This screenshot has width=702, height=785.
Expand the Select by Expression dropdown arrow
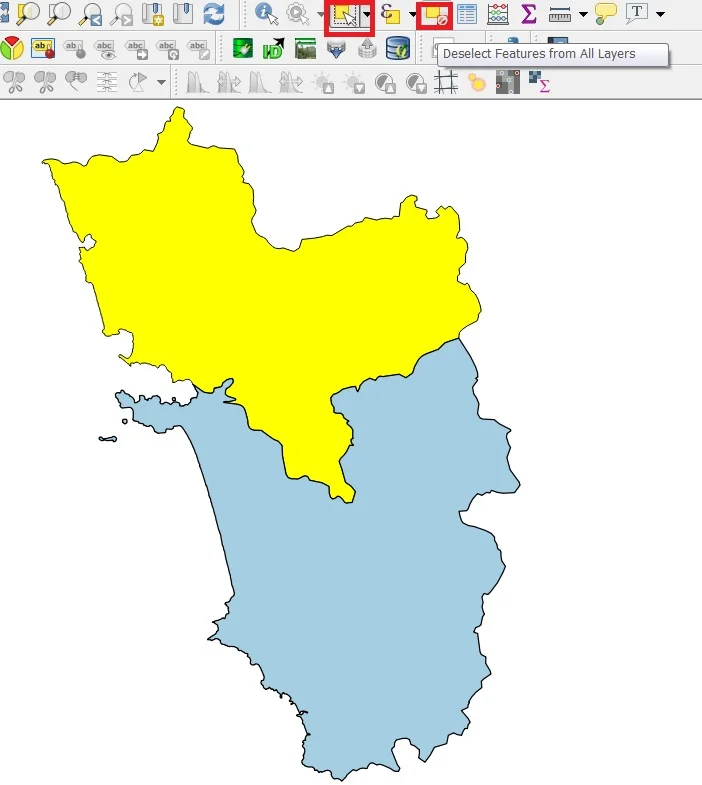pos(413,15)
